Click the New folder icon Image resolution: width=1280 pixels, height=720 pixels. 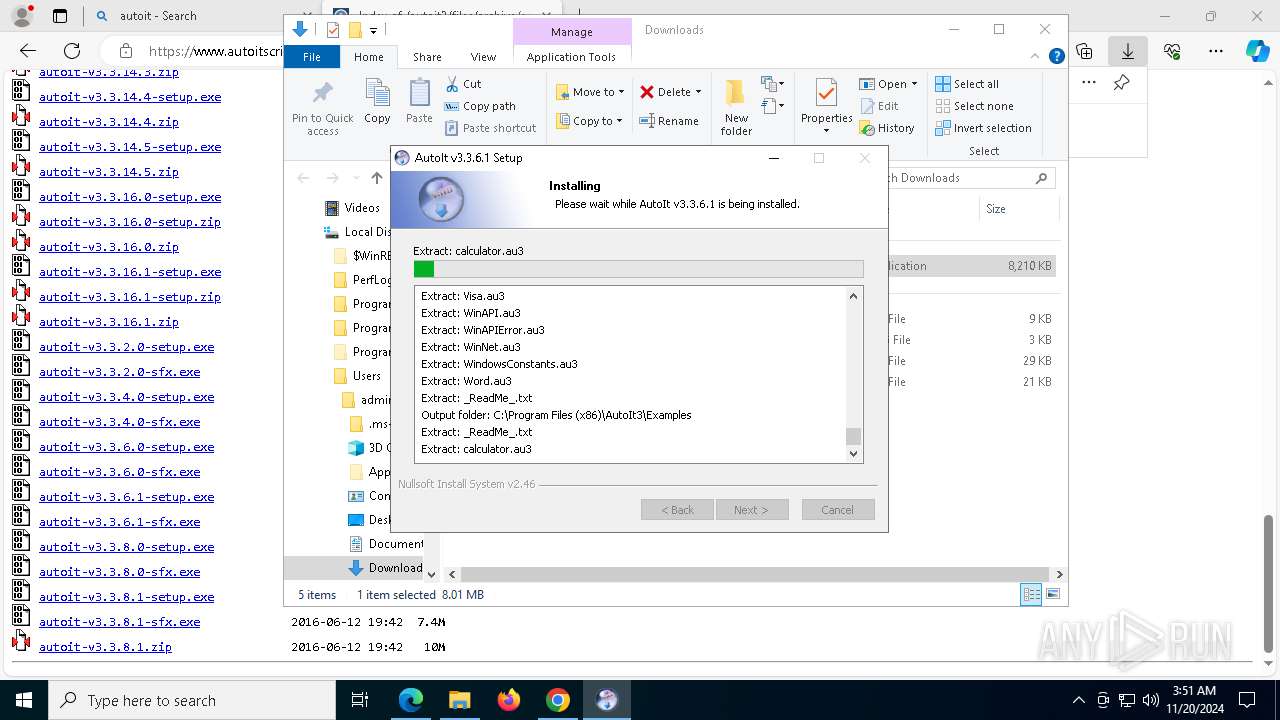click(x=736, y=94)
